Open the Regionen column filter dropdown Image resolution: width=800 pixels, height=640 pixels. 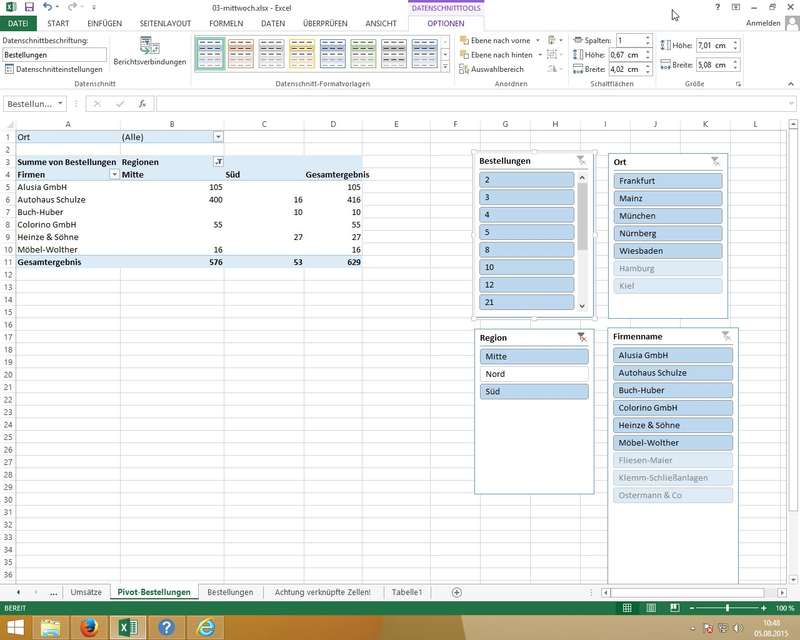click(x=218, y=162)
